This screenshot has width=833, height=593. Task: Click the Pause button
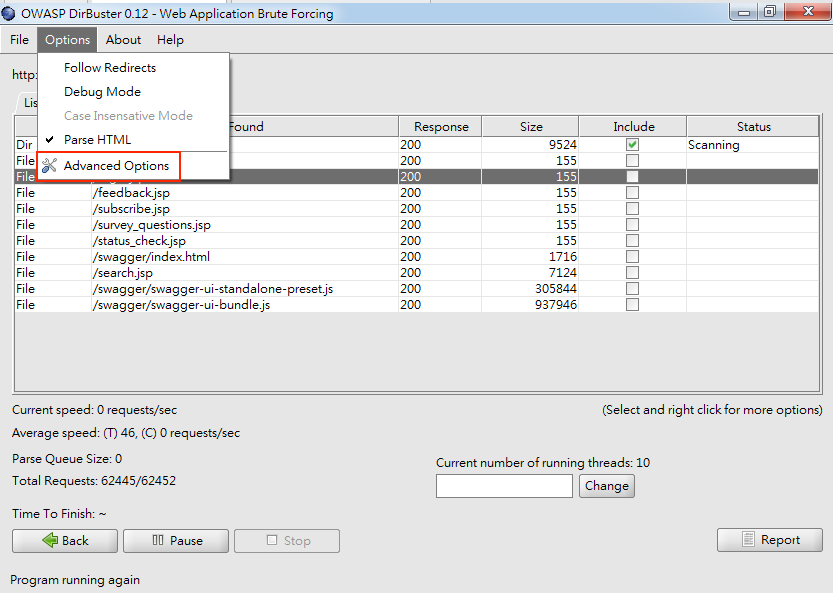coord(176,540)
